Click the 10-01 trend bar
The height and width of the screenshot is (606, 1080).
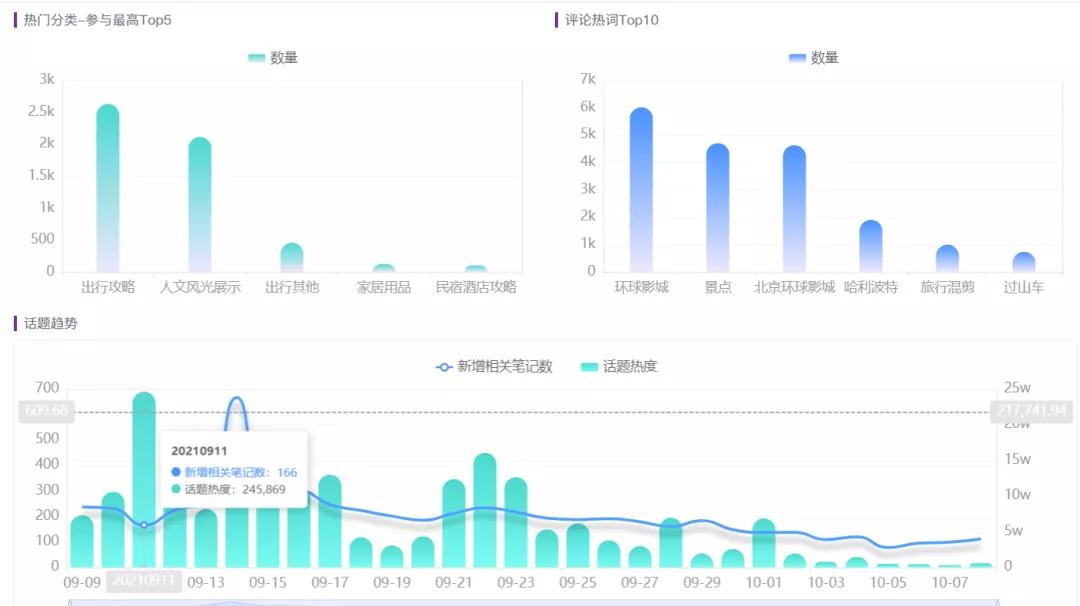click(764, 543)
